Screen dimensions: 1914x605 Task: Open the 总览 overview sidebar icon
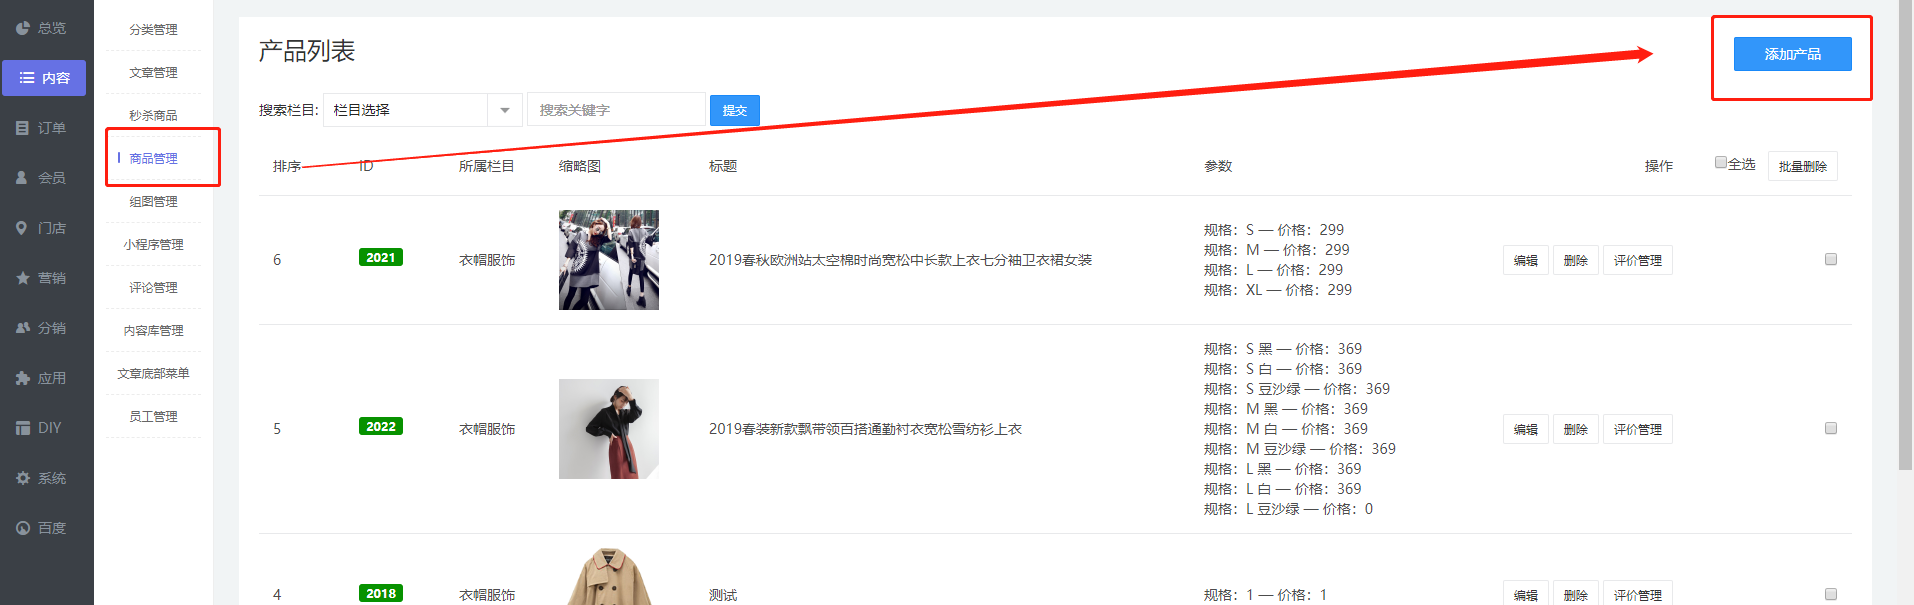tap(23, 28)
